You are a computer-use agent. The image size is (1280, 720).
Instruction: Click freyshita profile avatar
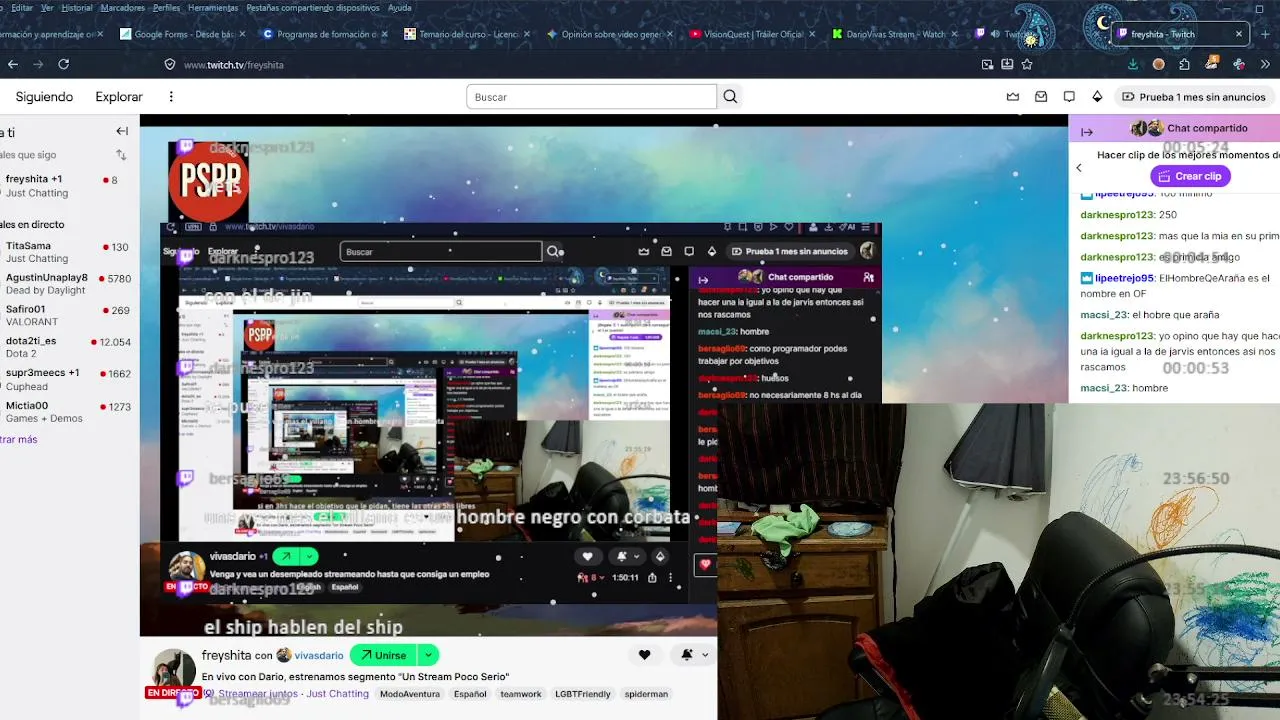pyautogui.click(x=173, y=668)
